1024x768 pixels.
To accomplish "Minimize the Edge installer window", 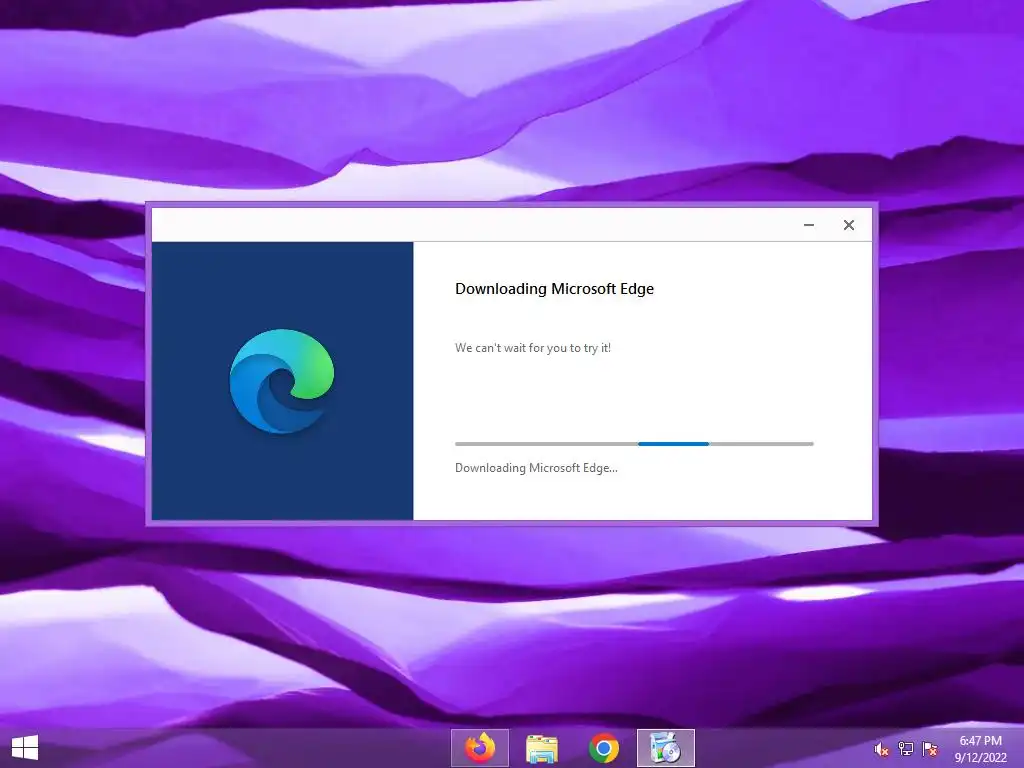I will pos(808,225).
